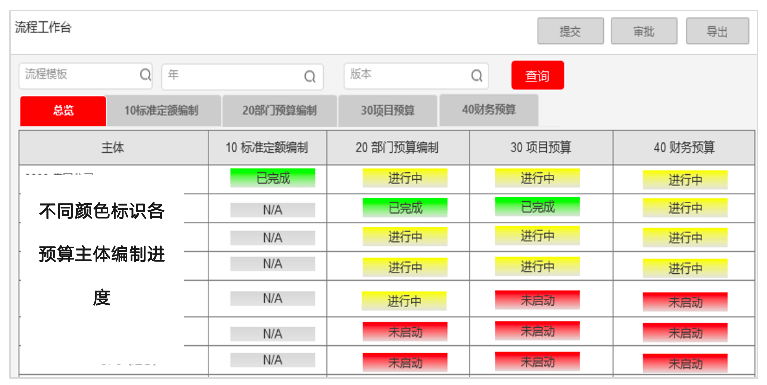Click the first red 未启动 under 30 项目预算
Screen dimensions: 767x385
pyautogui.click(x=537, y=300)
